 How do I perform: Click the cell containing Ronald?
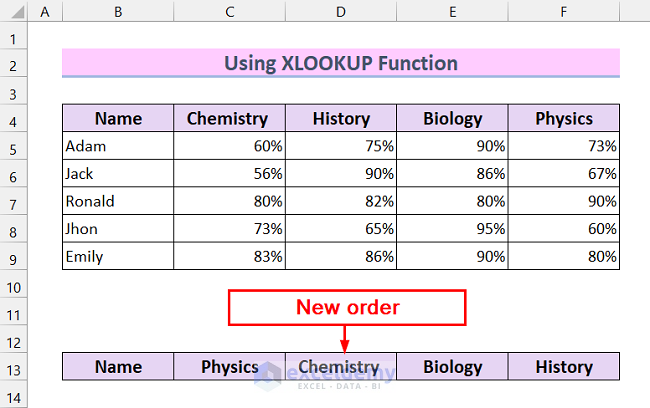click(x=117, y=201)
